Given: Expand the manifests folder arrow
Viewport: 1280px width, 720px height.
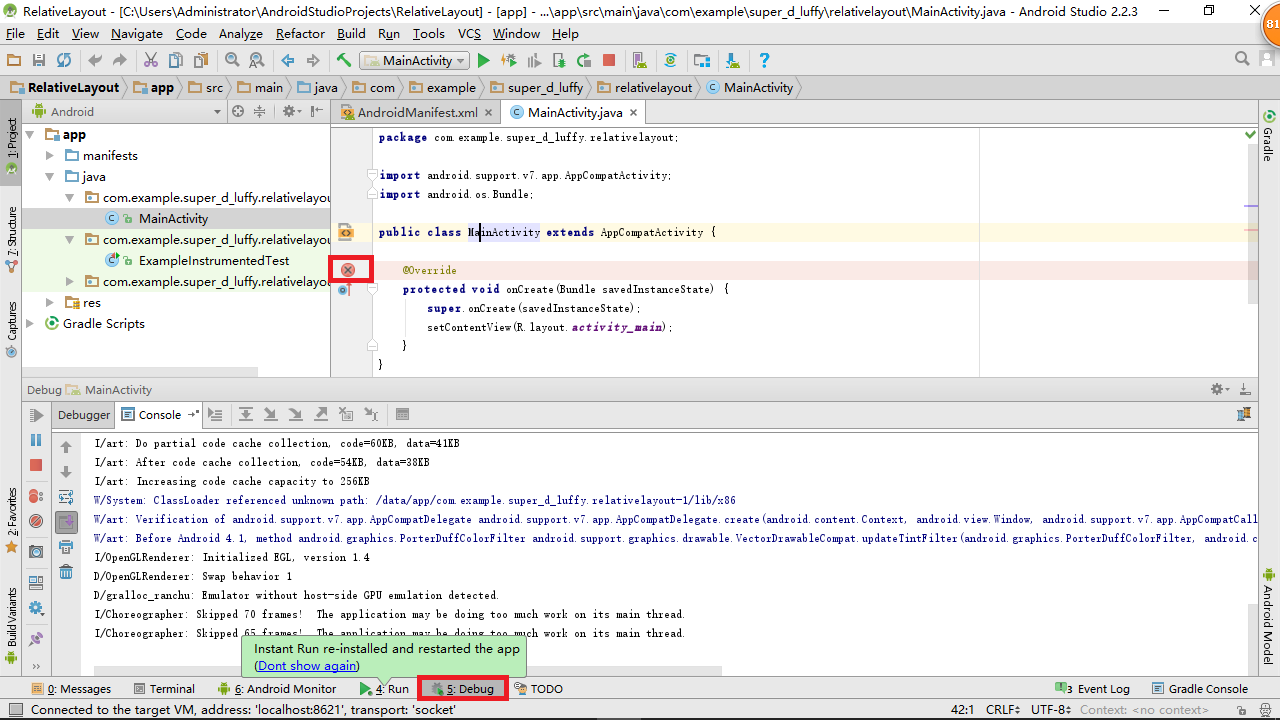Looking at the screenshot, I should [x=50, y=156].
